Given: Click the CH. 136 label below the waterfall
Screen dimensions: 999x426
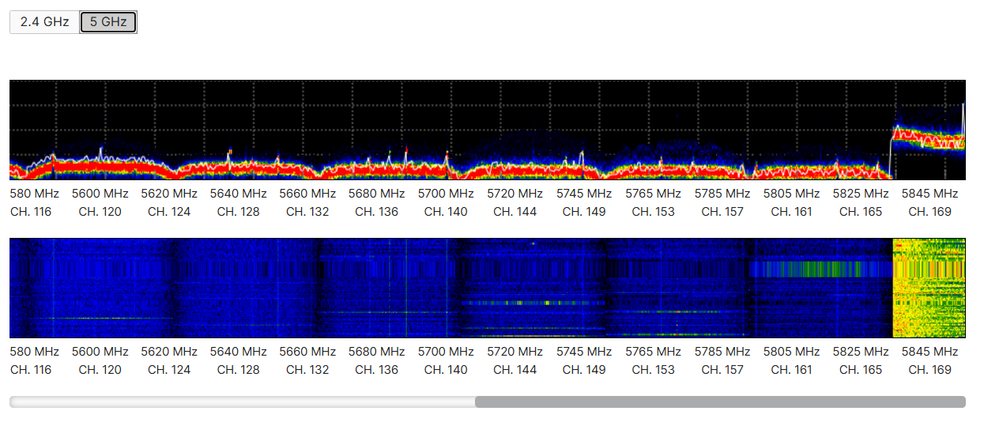Looking at the screenshot, I should point(376,370).
